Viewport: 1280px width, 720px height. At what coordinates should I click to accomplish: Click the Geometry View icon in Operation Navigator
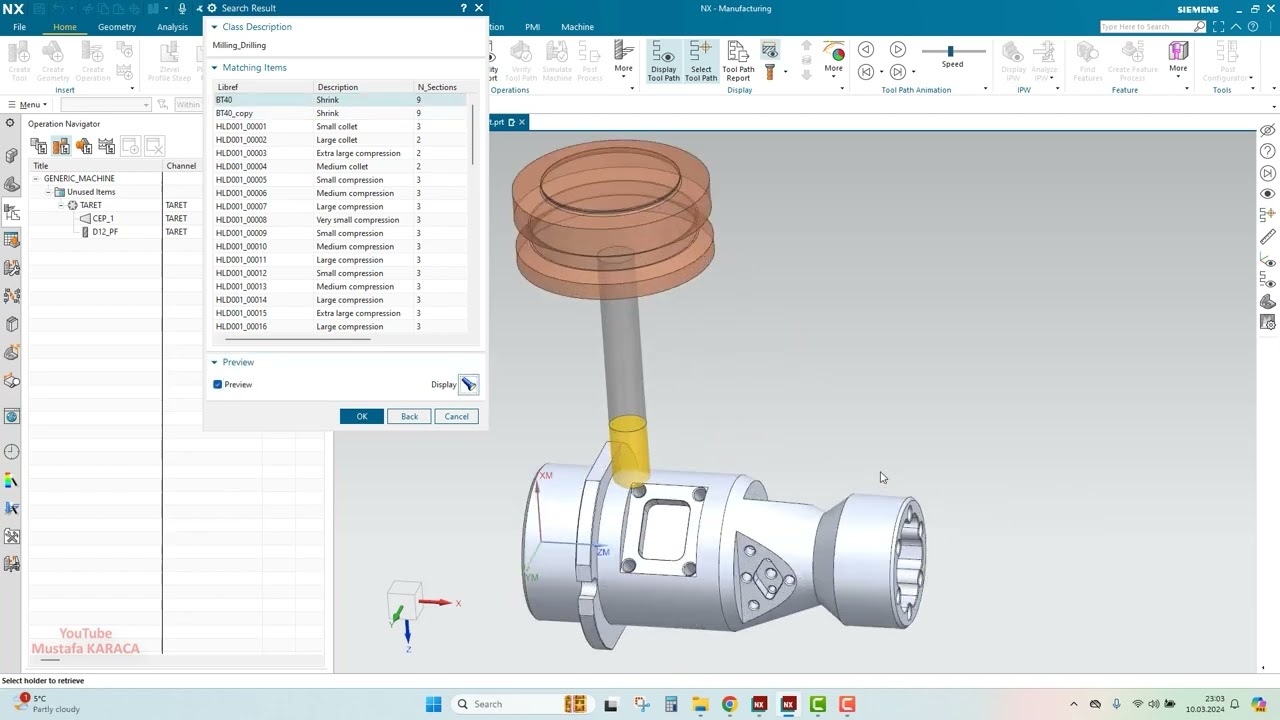coord(84,147)
